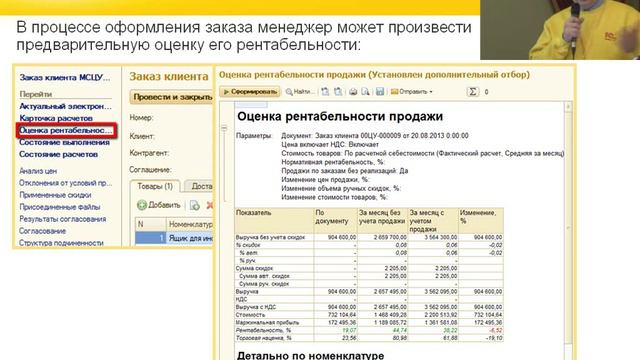Click За месяц без учета продажи header
Screen dimensions: 640x360
pyautogui.click(x=383, y=221)
